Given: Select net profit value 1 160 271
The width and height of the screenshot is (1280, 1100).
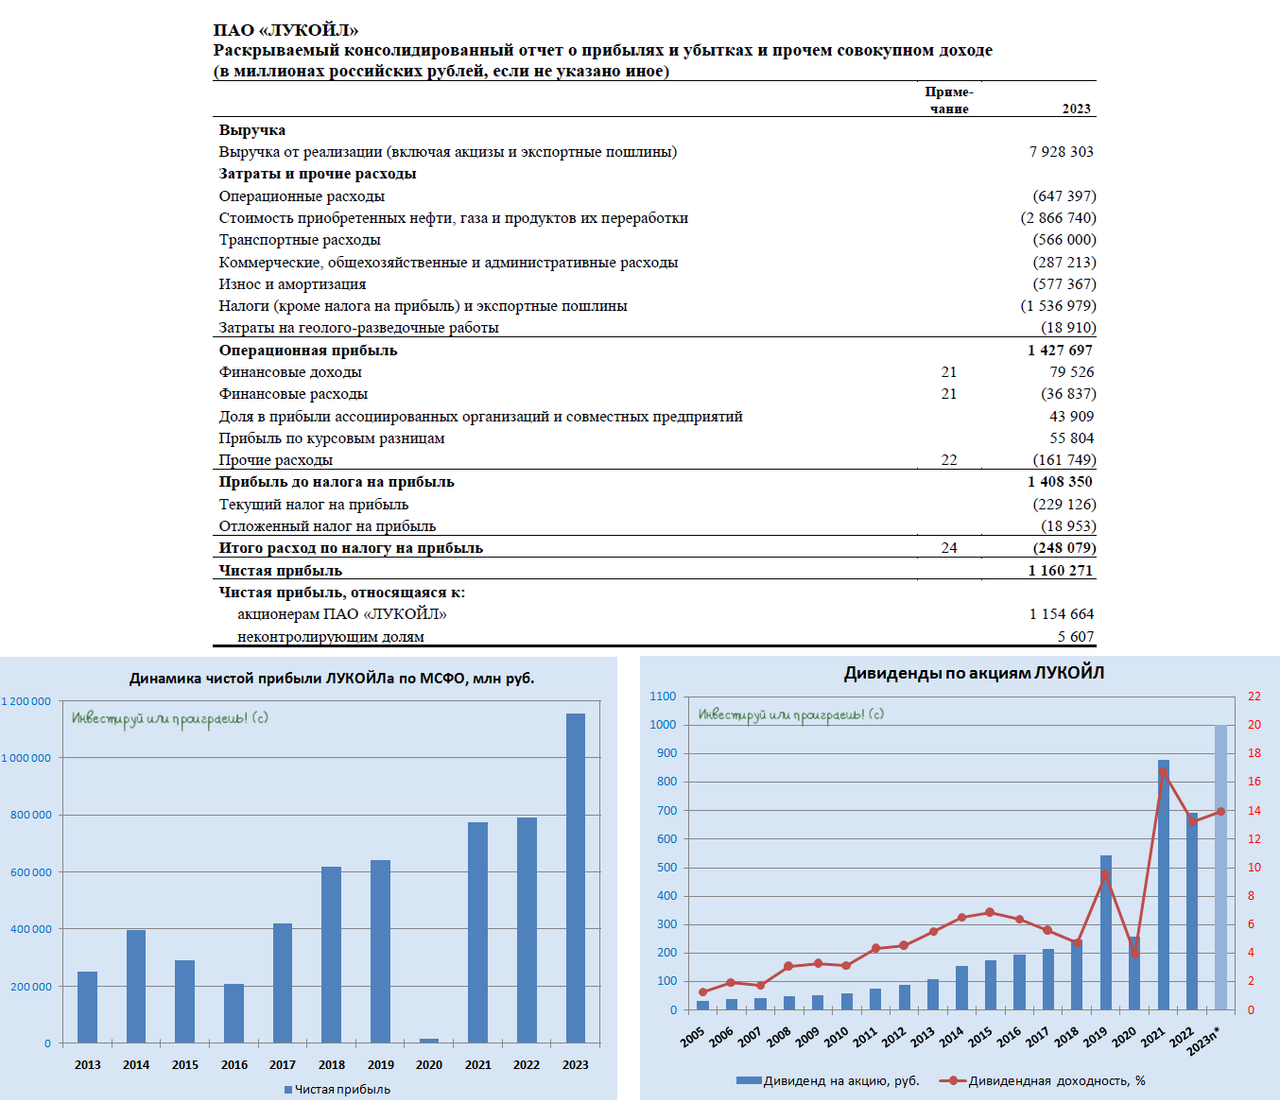Looking at the screenshot, I should pyautogui.click(x=1060, y=570).
